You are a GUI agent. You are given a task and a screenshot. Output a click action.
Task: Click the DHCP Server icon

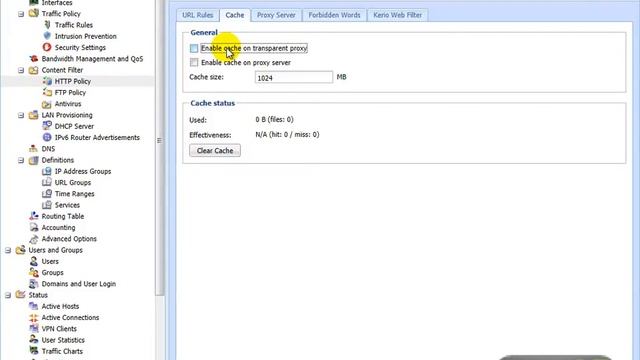pos(47,126)
